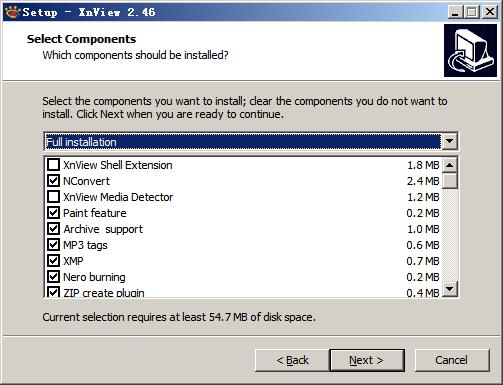Click the 1.2 MB size value
Screen dimensions: 503x385
(x=423, y=197)
